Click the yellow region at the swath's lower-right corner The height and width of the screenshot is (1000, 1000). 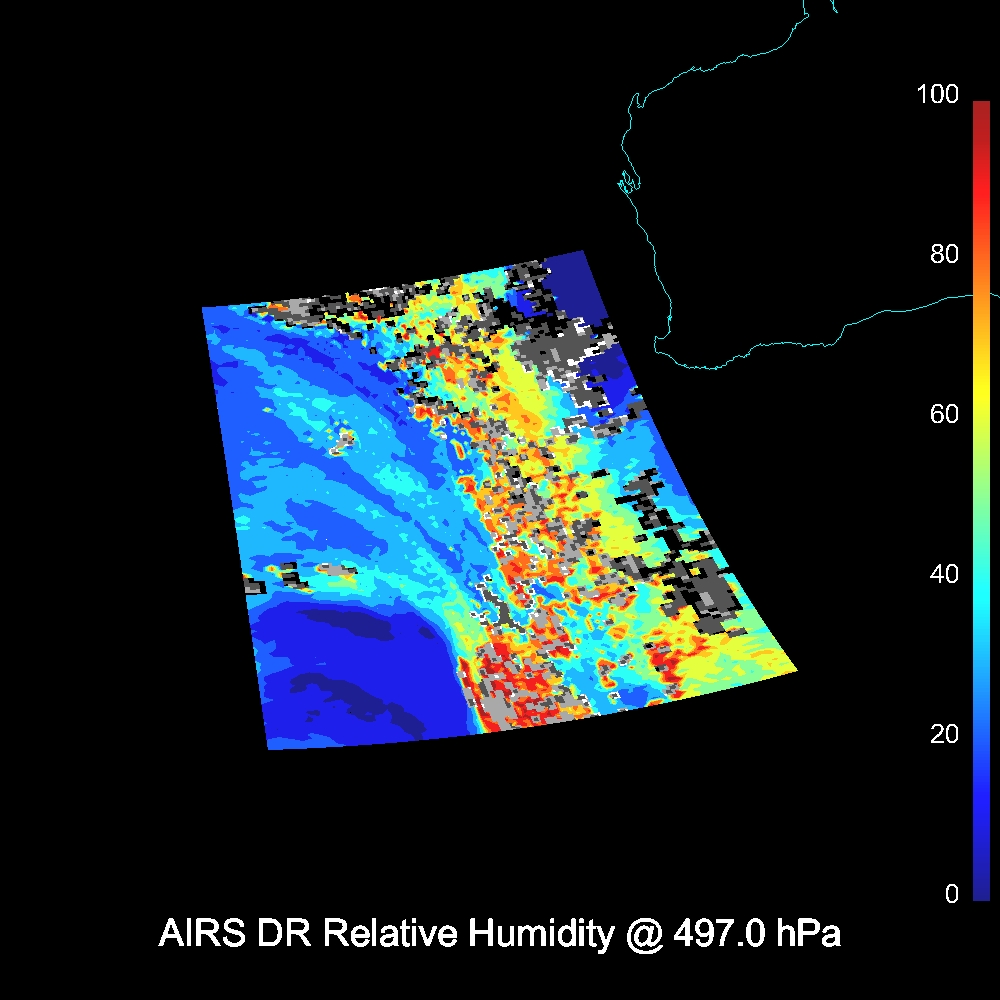(750, 665)
